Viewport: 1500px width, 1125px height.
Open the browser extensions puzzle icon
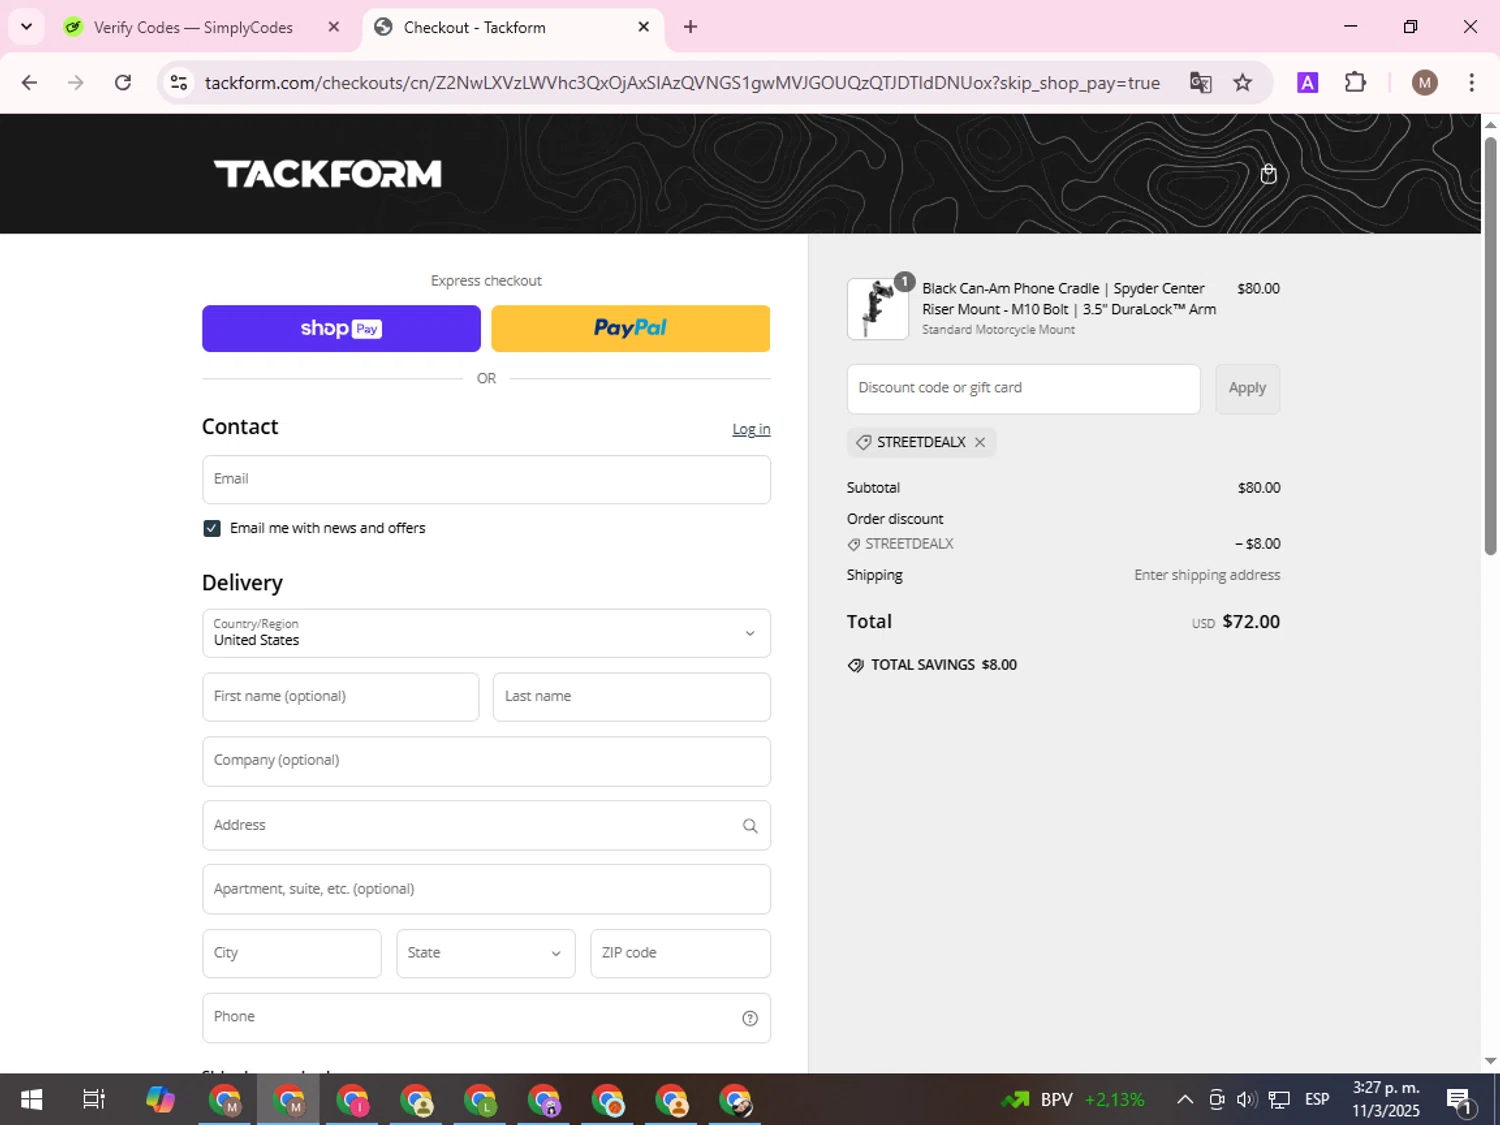(x=1355, y=83)
